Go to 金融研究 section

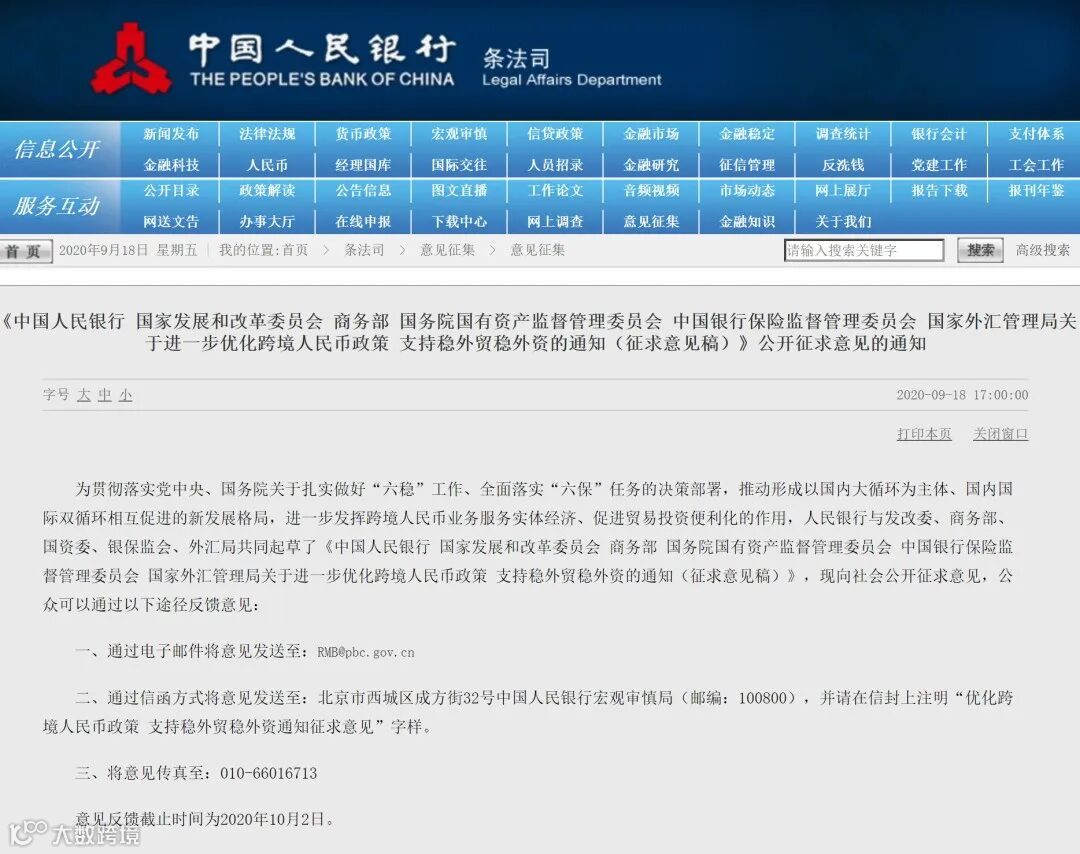pyautogui.click(x=651, y=165)
